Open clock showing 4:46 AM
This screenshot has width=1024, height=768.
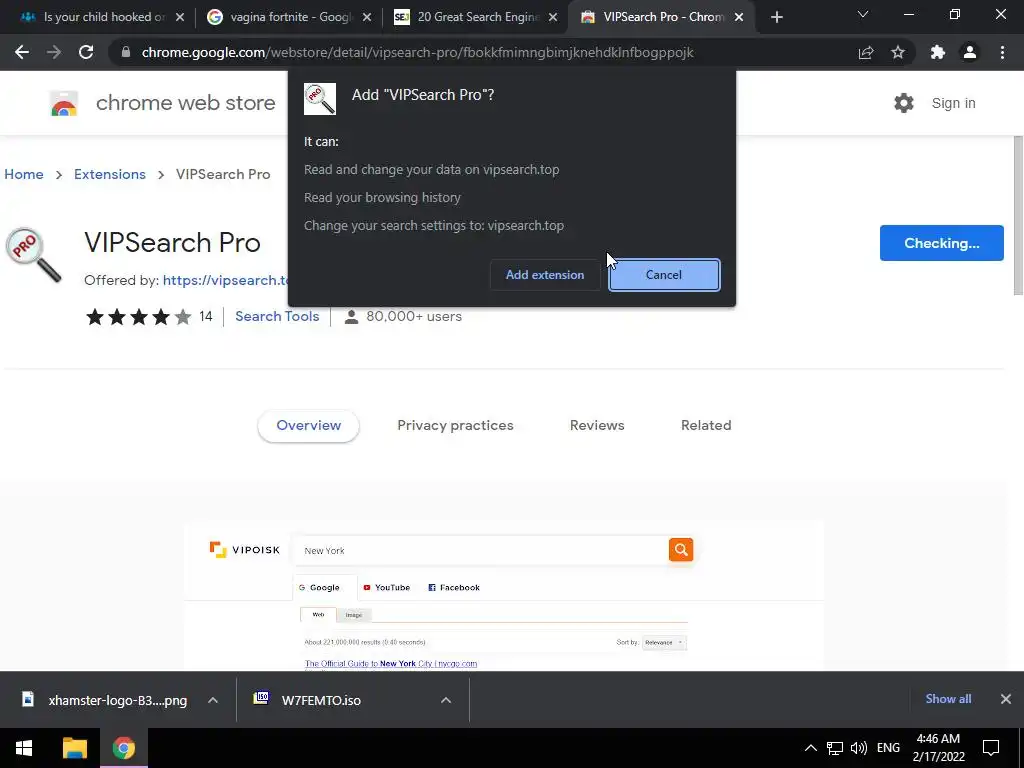tap(938, 748)
